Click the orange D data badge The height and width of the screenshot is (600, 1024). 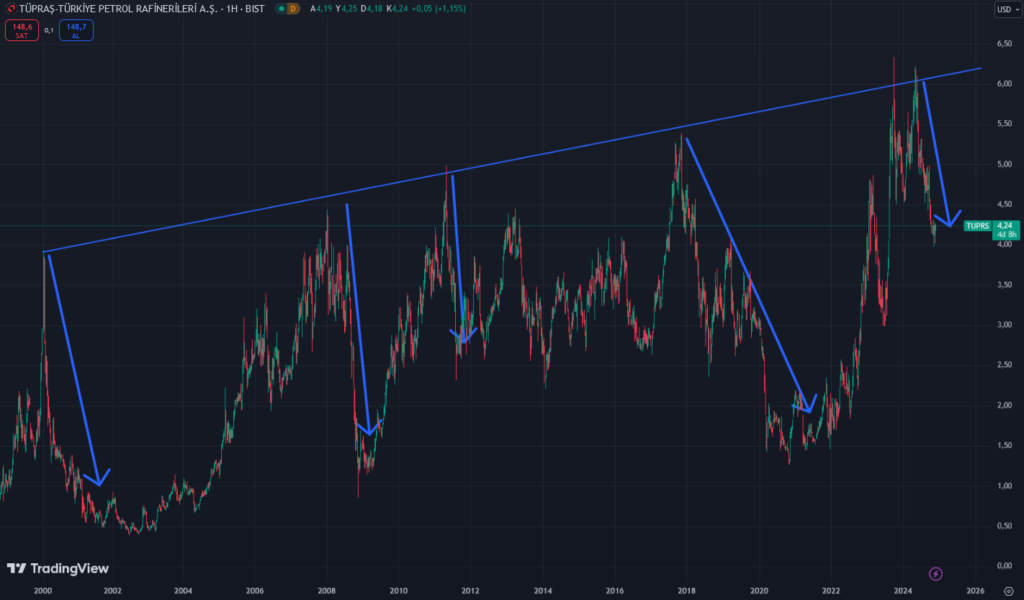(x=293, y=8)
